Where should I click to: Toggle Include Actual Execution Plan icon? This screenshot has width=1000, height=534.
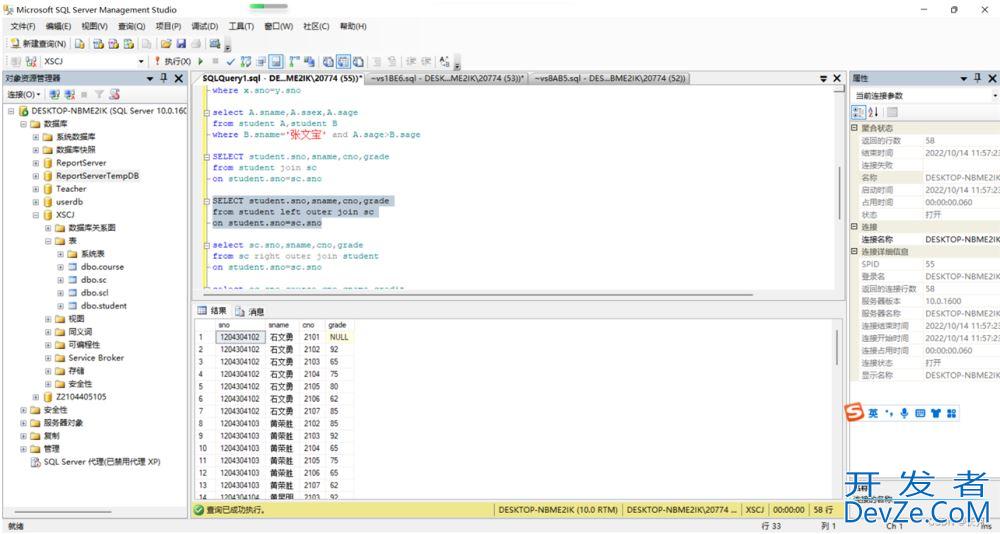[x=294, y=61]
